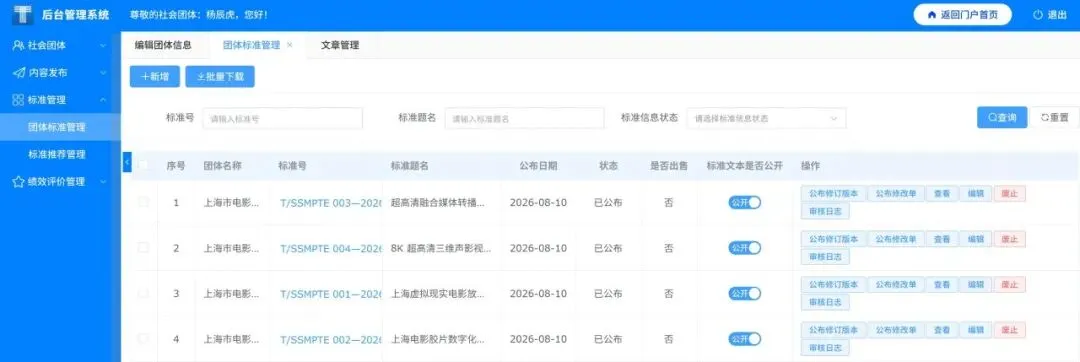Collapse sidebar with the blue arrow handle
The height and width of the screenshot is (362, 1080).
pos(126,162)
